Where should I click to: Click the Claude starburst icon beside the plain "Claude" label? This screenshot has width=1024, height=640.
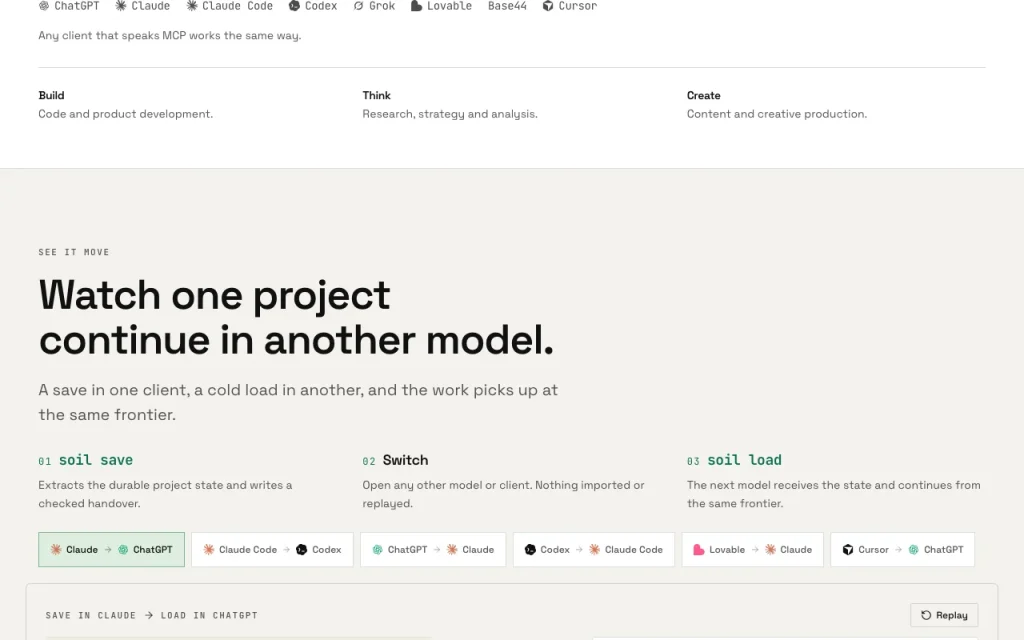[121, 6]
